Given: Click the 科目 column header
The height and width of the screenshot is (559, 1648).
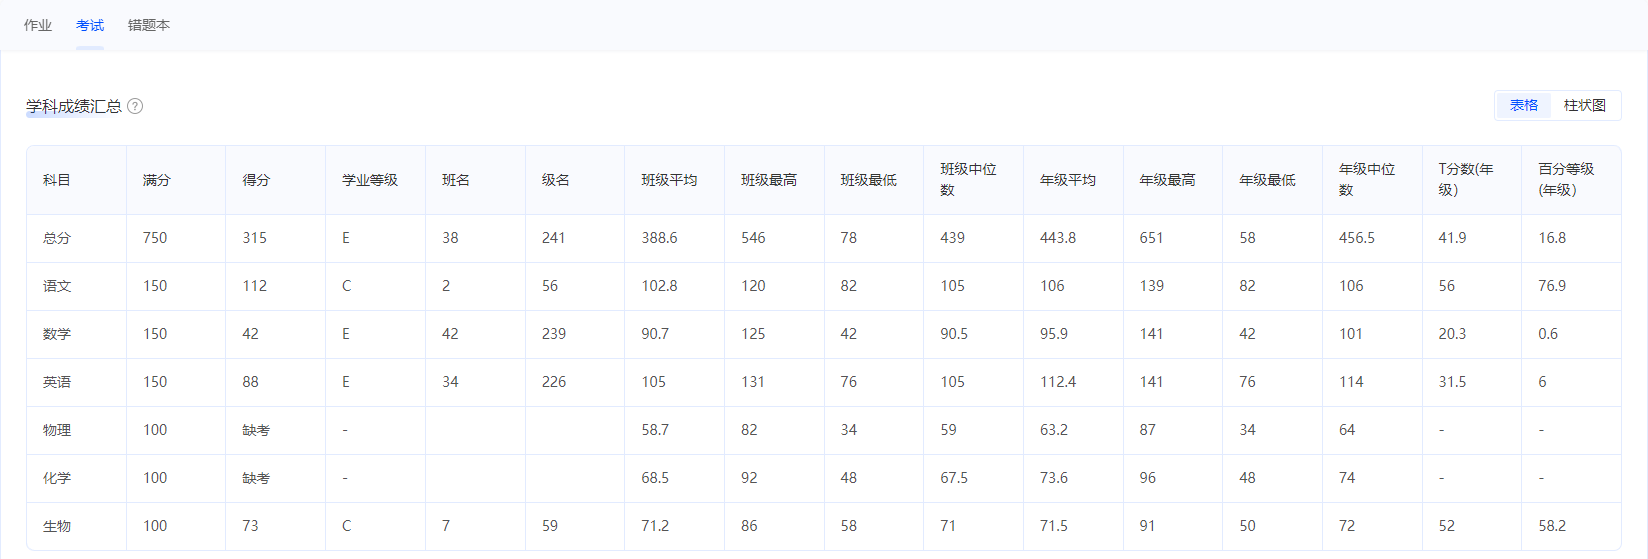Looking at the screenshot, I should pyautogui.click(x=57, y=180).
